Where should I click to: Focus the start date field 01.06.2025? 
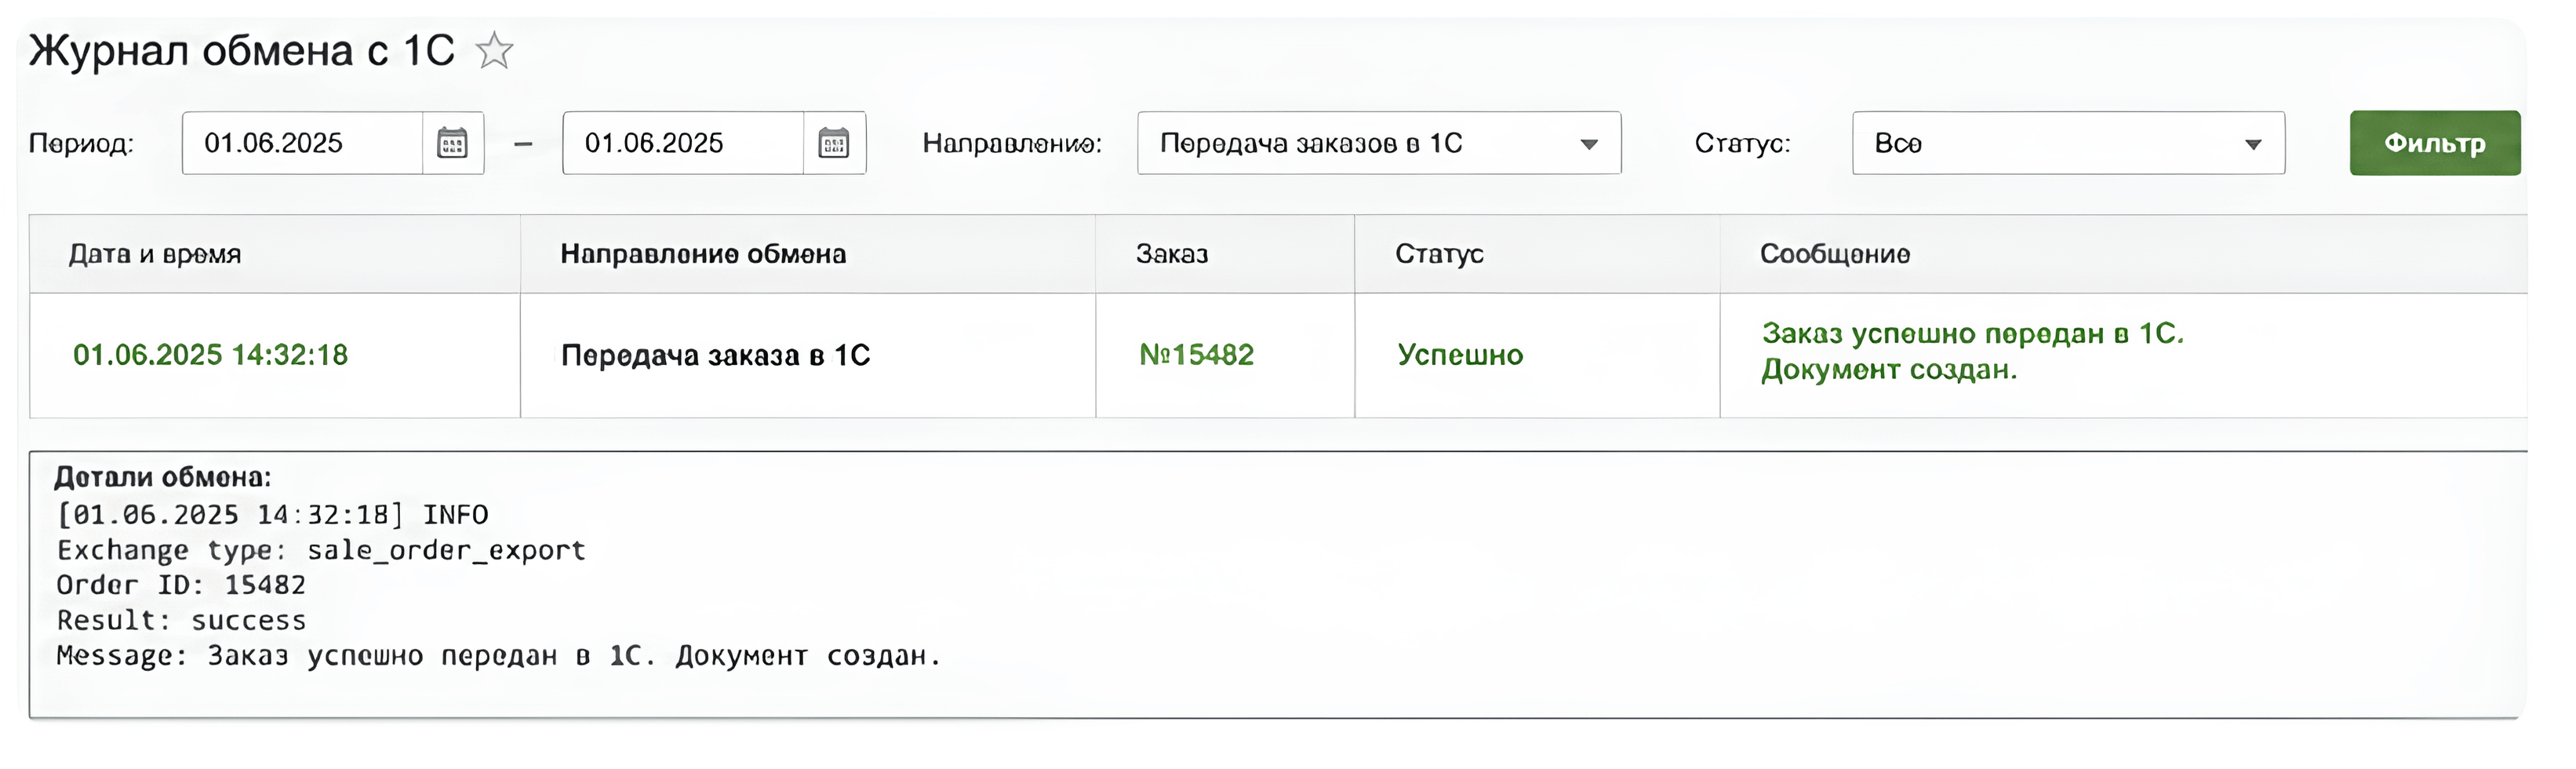[x=303, y=143]
